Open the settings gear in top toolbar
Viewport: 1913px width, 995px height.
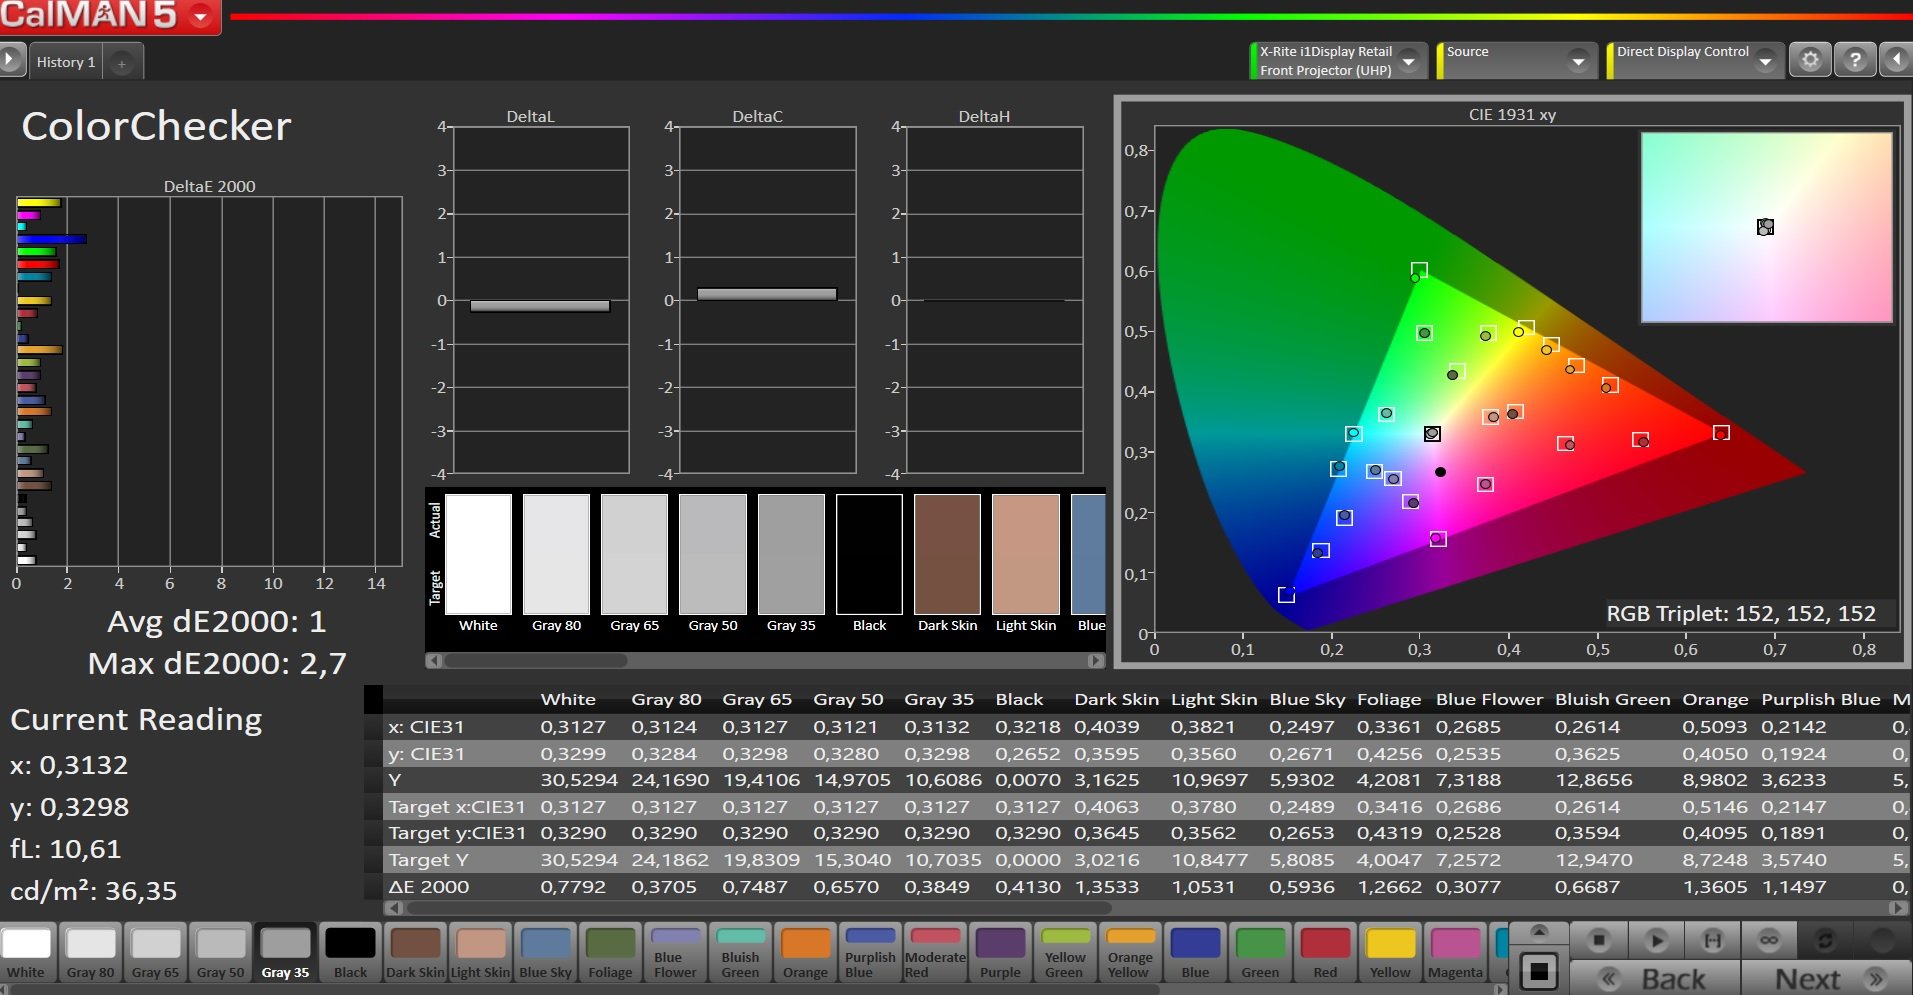tap(1810, 60)
